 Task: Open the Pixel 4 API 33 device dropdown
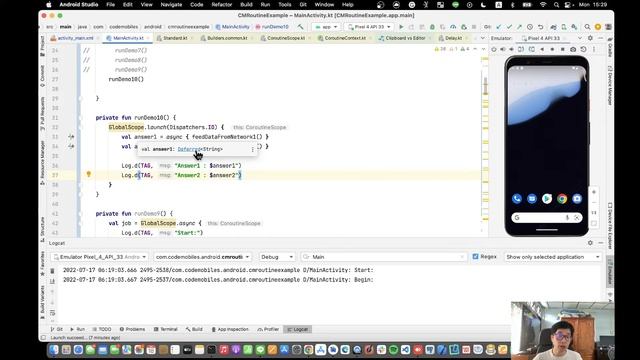point(369,27)
